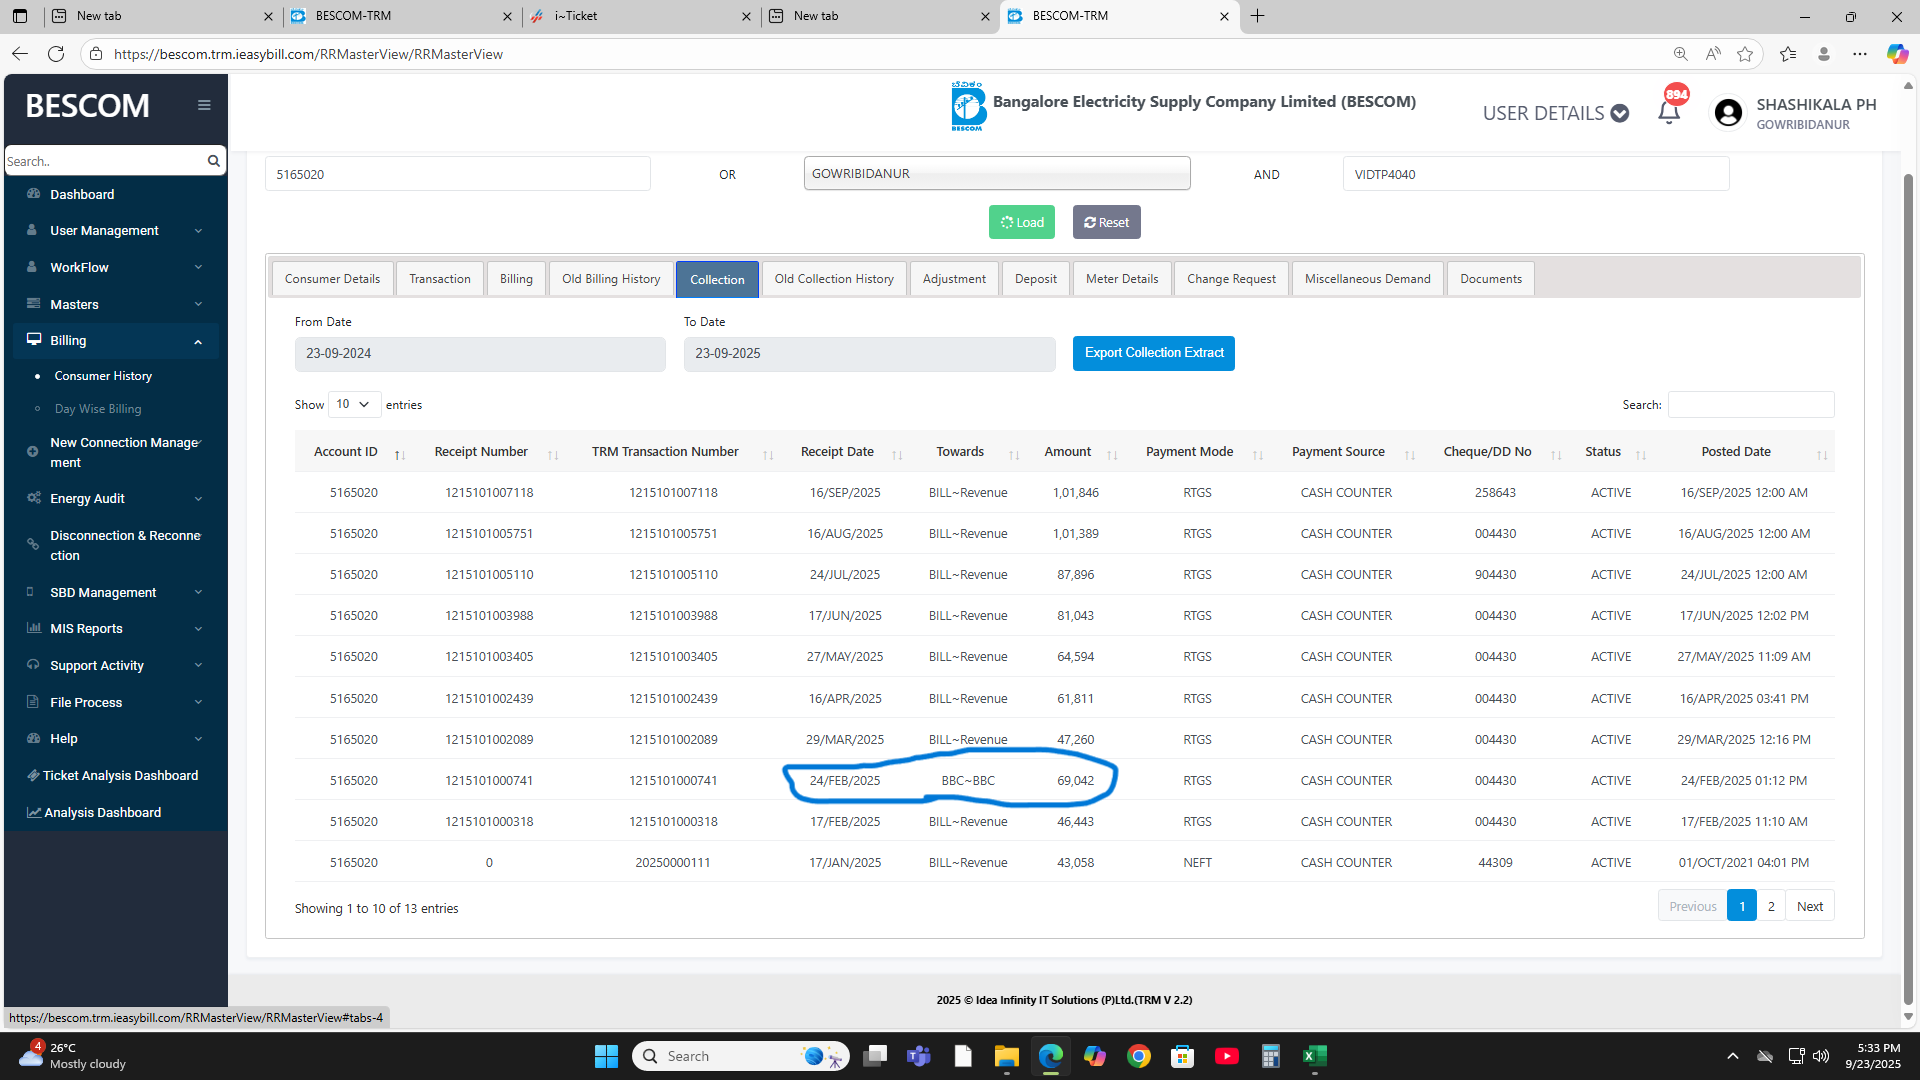
Task: Click the Export Collection Extract button
Action: click(x=1153, y=353)
